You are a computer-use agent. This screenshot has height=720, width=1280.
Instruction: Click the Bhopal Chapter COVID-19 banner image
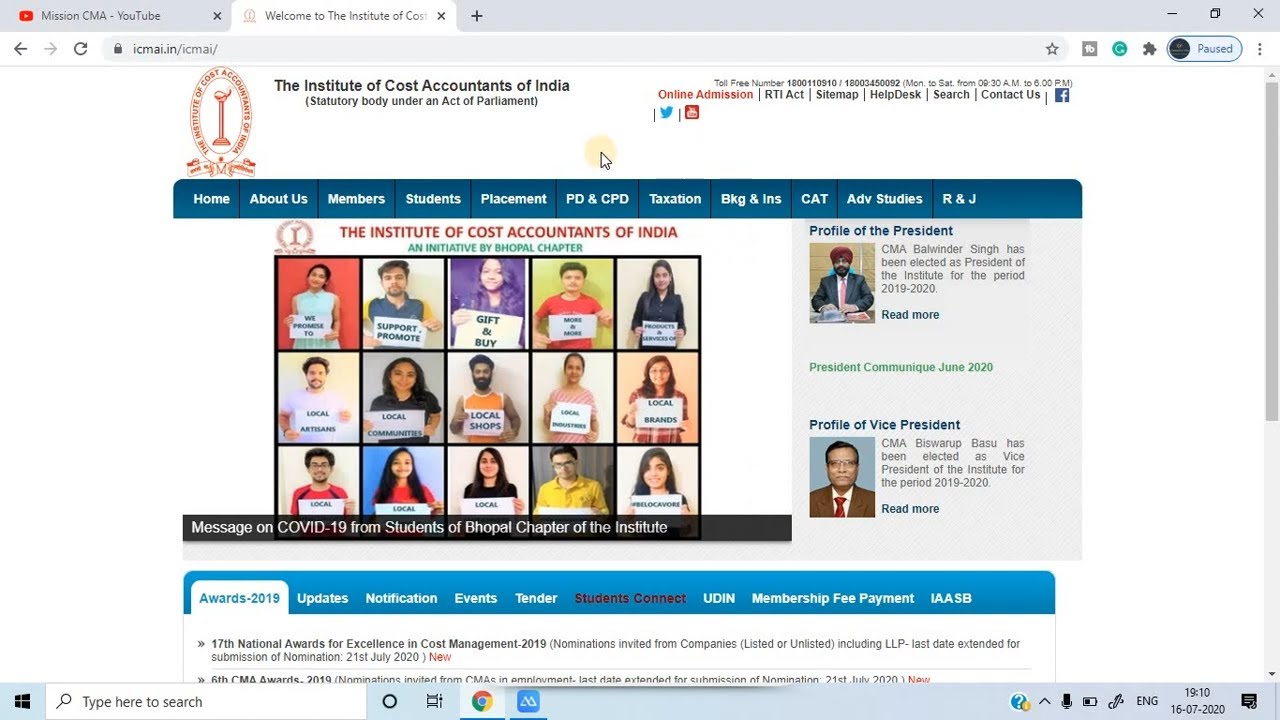coord(487,379)
